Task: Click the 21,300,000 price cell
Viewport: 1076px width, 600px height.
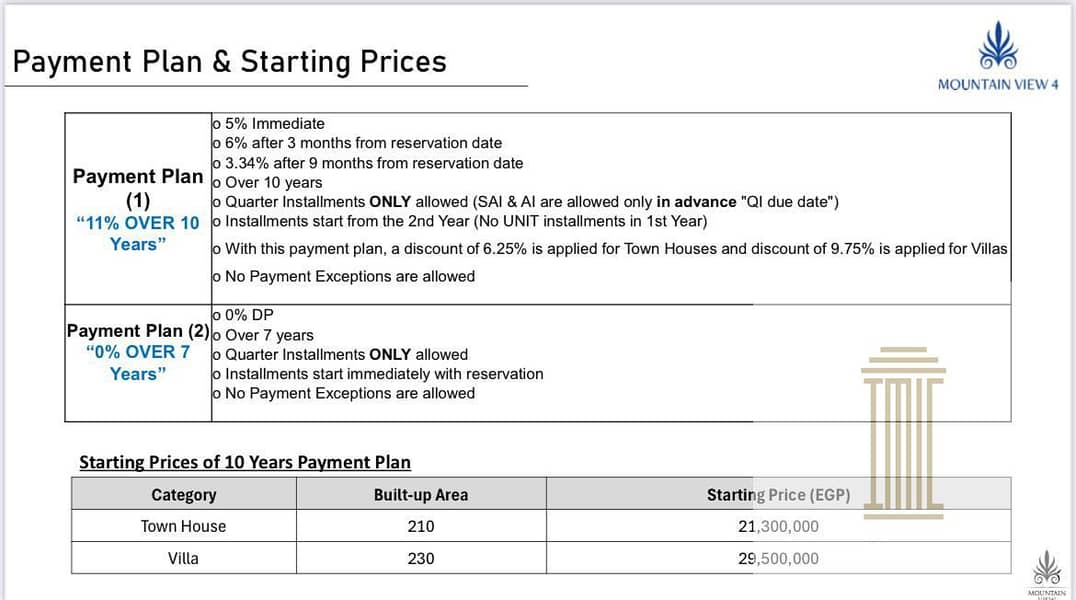Action: point(778,526)
